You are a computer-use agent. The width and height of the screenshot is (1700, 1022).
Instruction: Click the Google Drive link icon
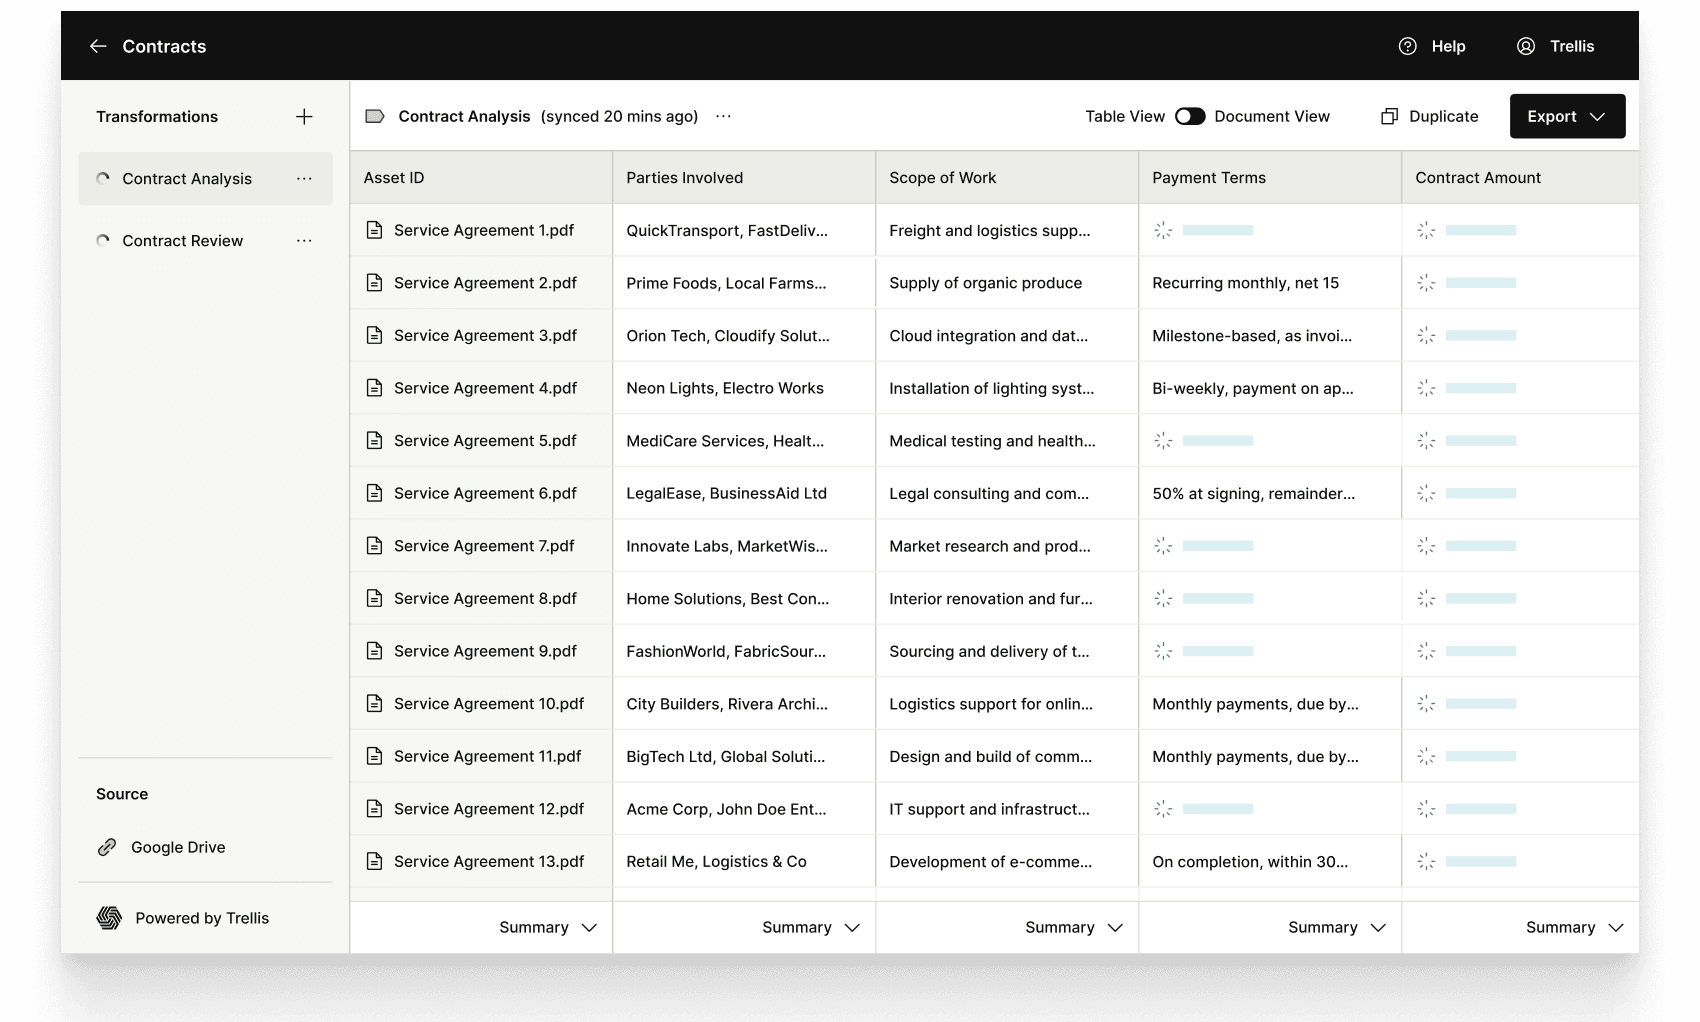tap(107, 847)
